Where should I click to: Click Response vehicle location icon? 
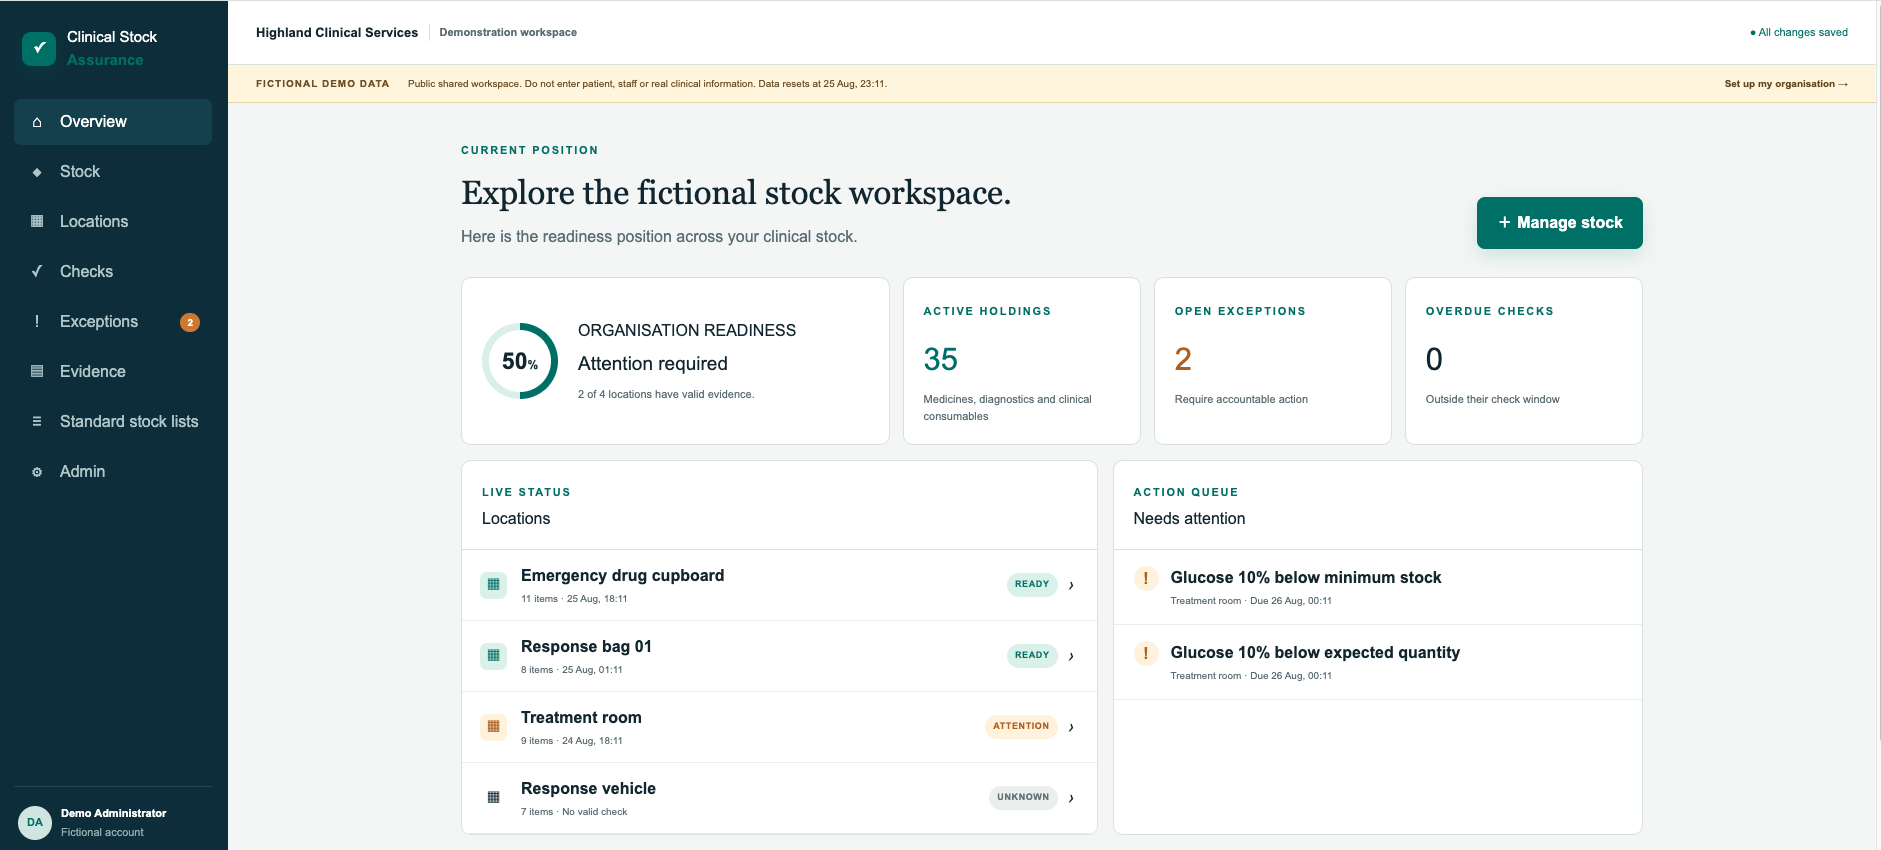(493, 798)
